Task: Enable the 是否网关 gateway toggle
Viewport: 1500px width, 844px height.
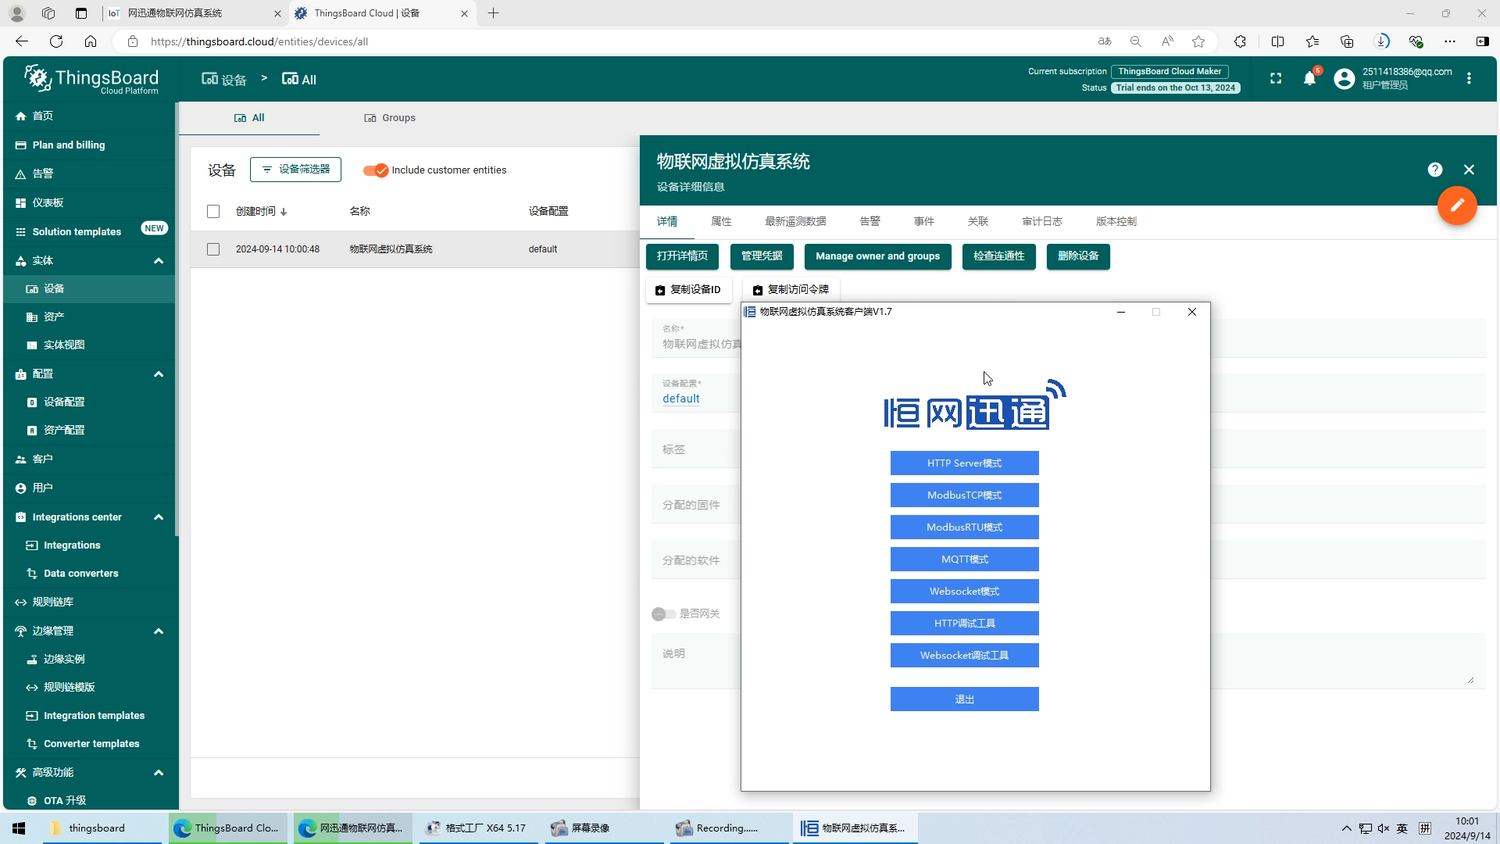Action: [x=663, y=614]
